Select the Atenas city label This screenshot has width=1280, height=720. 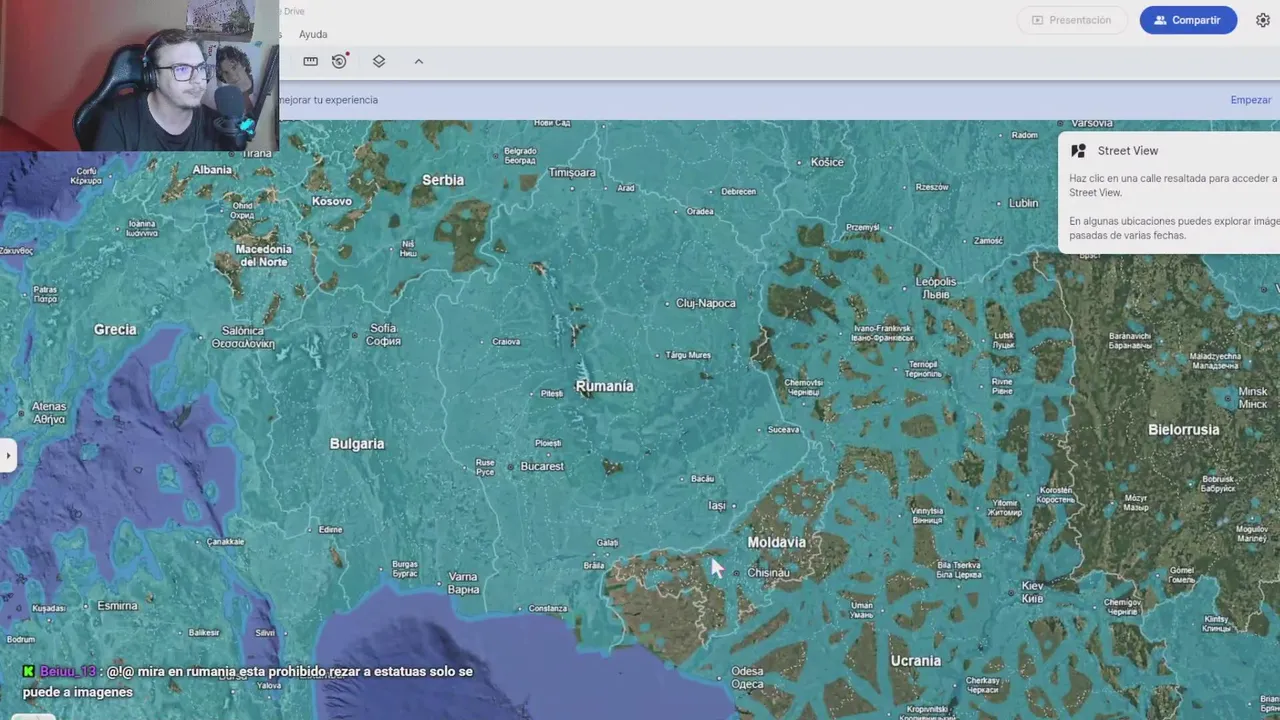pyautogui.click(x=49, y=413)
